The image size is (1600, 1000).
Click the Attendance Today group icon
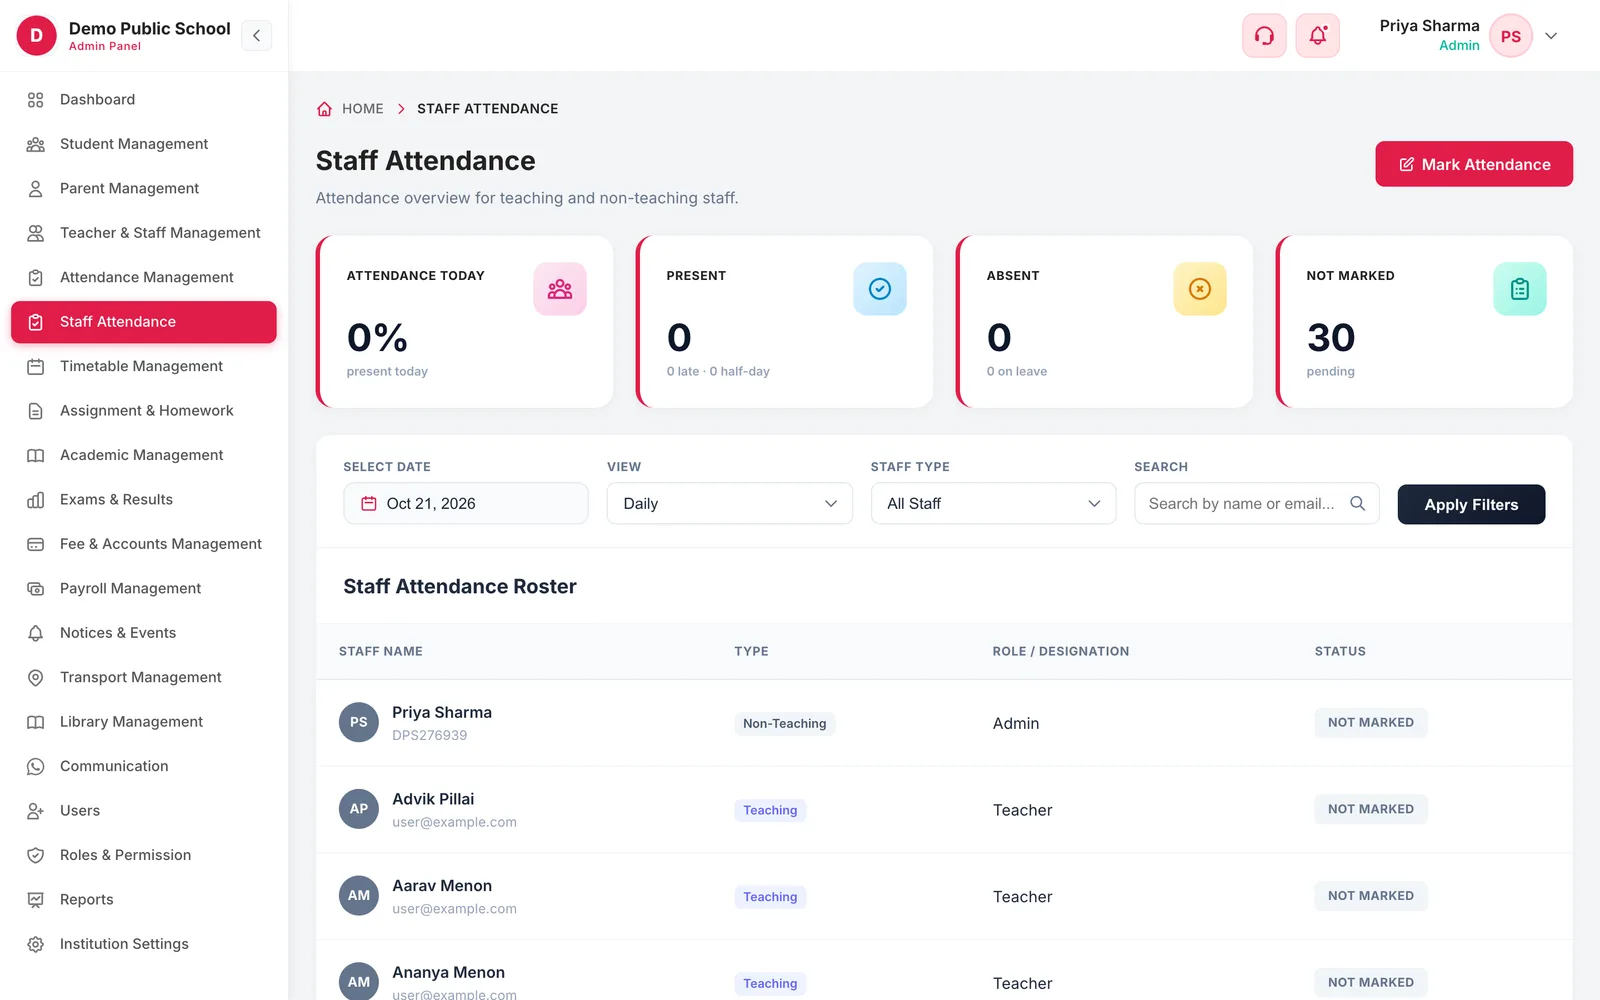[x=560, y=289]
